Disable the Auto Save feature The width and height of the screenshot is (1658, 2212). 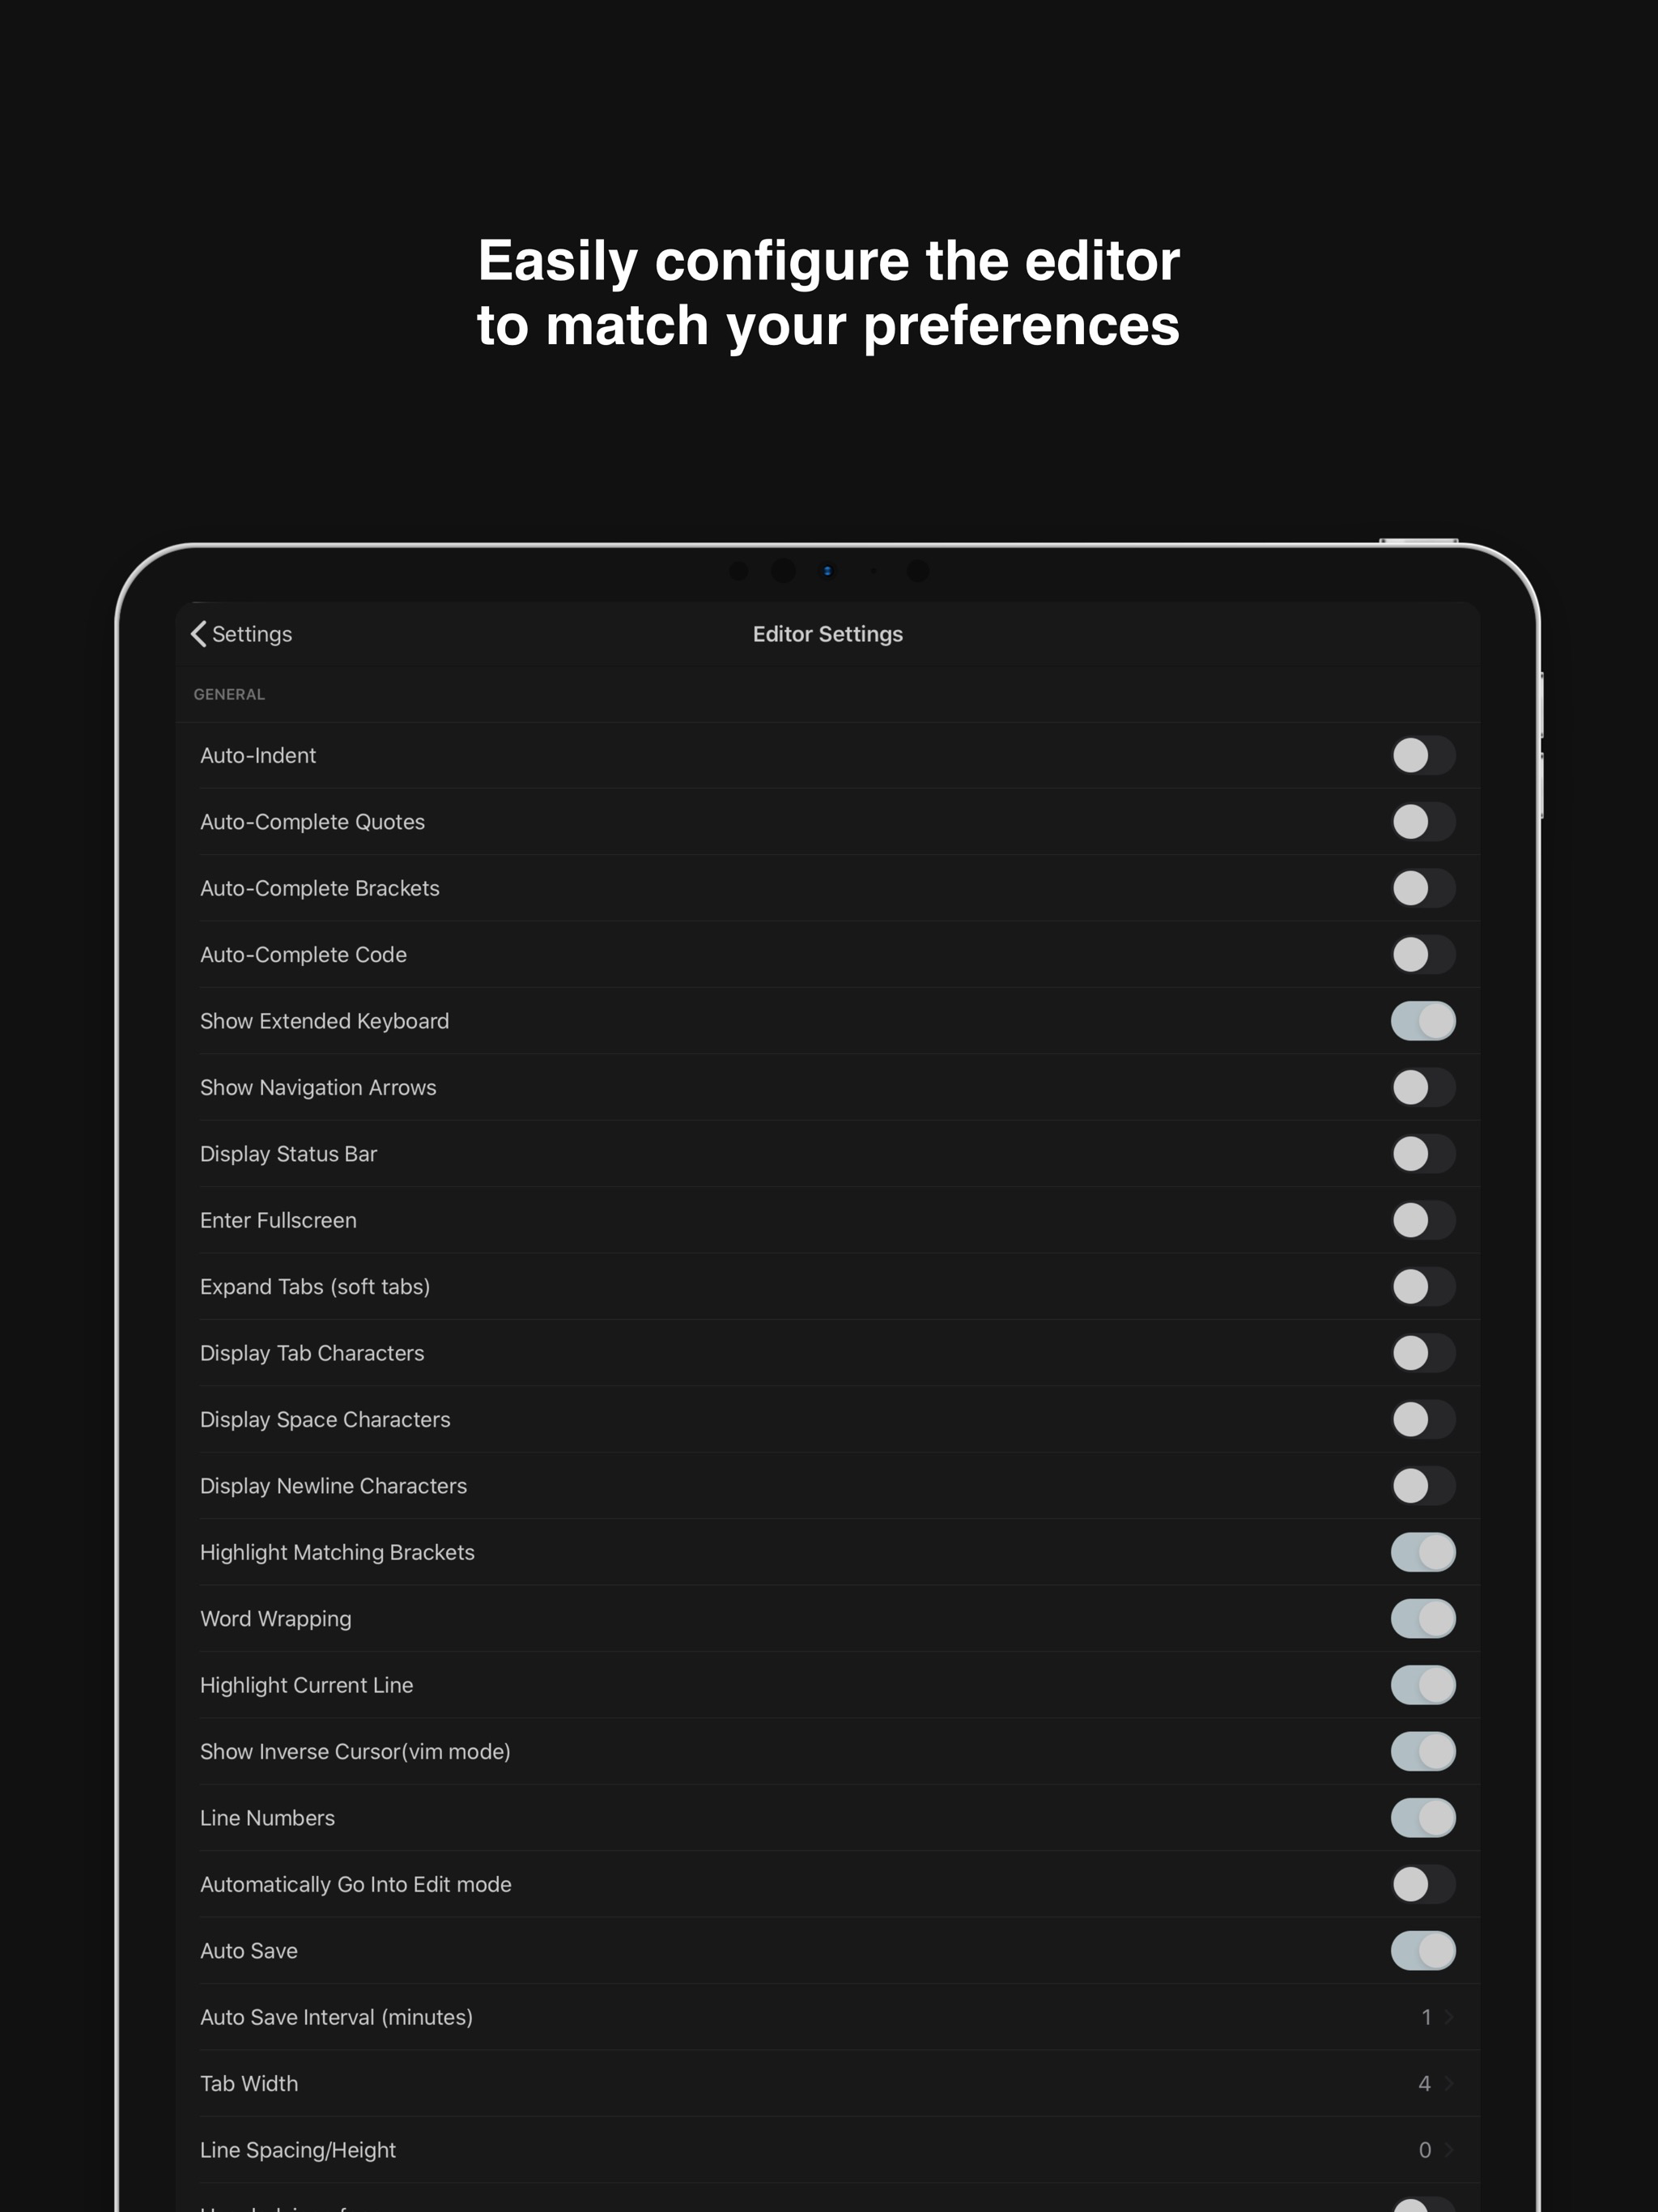1423,1951
